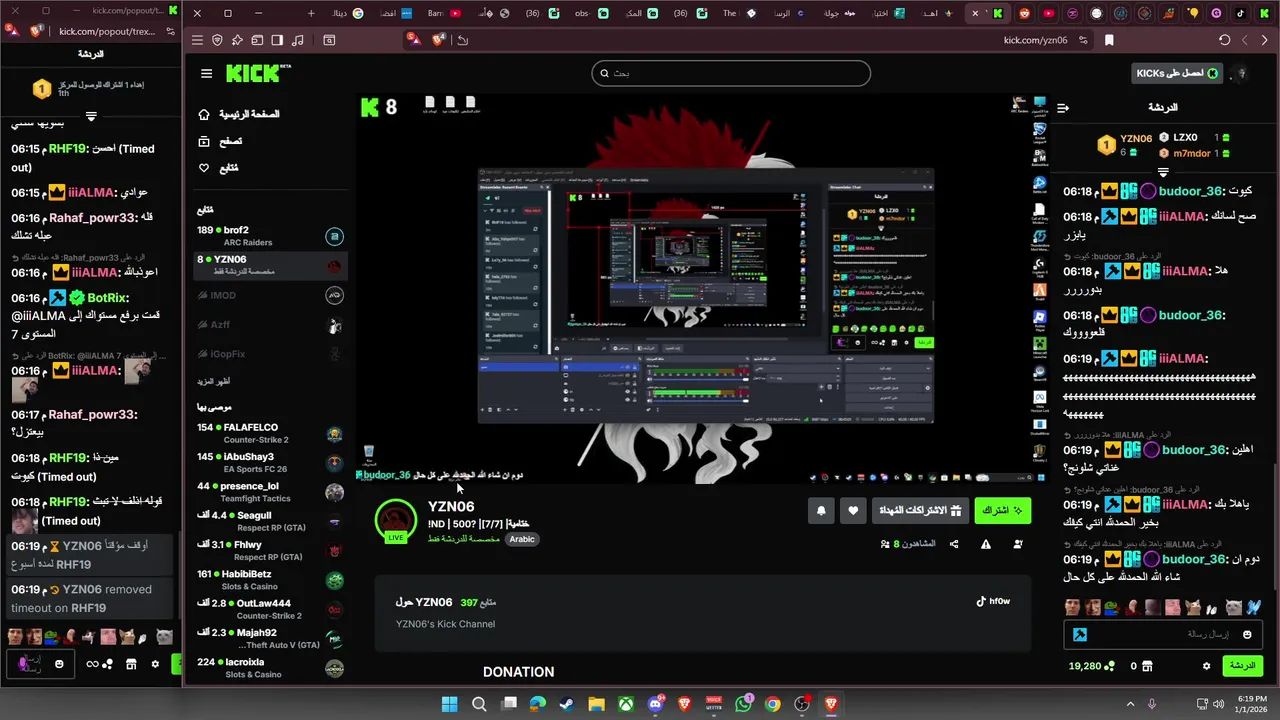
Task: Open HabibiBetz recommended channel
Action: click(270, 580)
